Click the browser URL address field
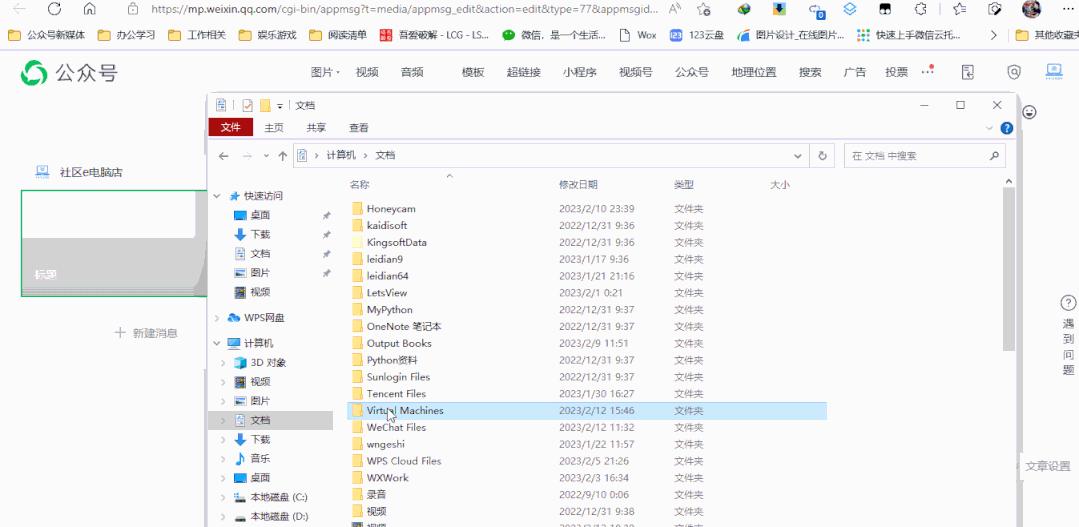The image size is (1079, 527). [405, 9]
